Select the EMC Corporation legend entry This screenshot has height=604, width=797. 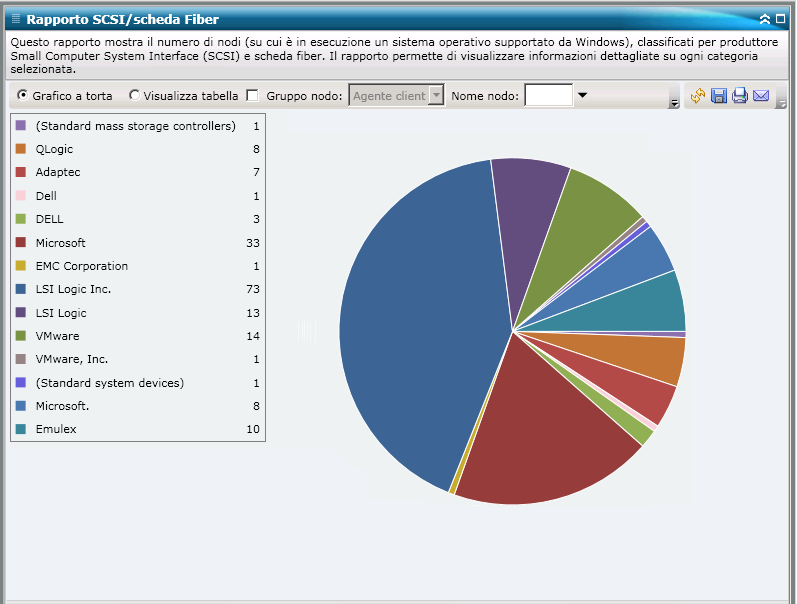[138, 266]
